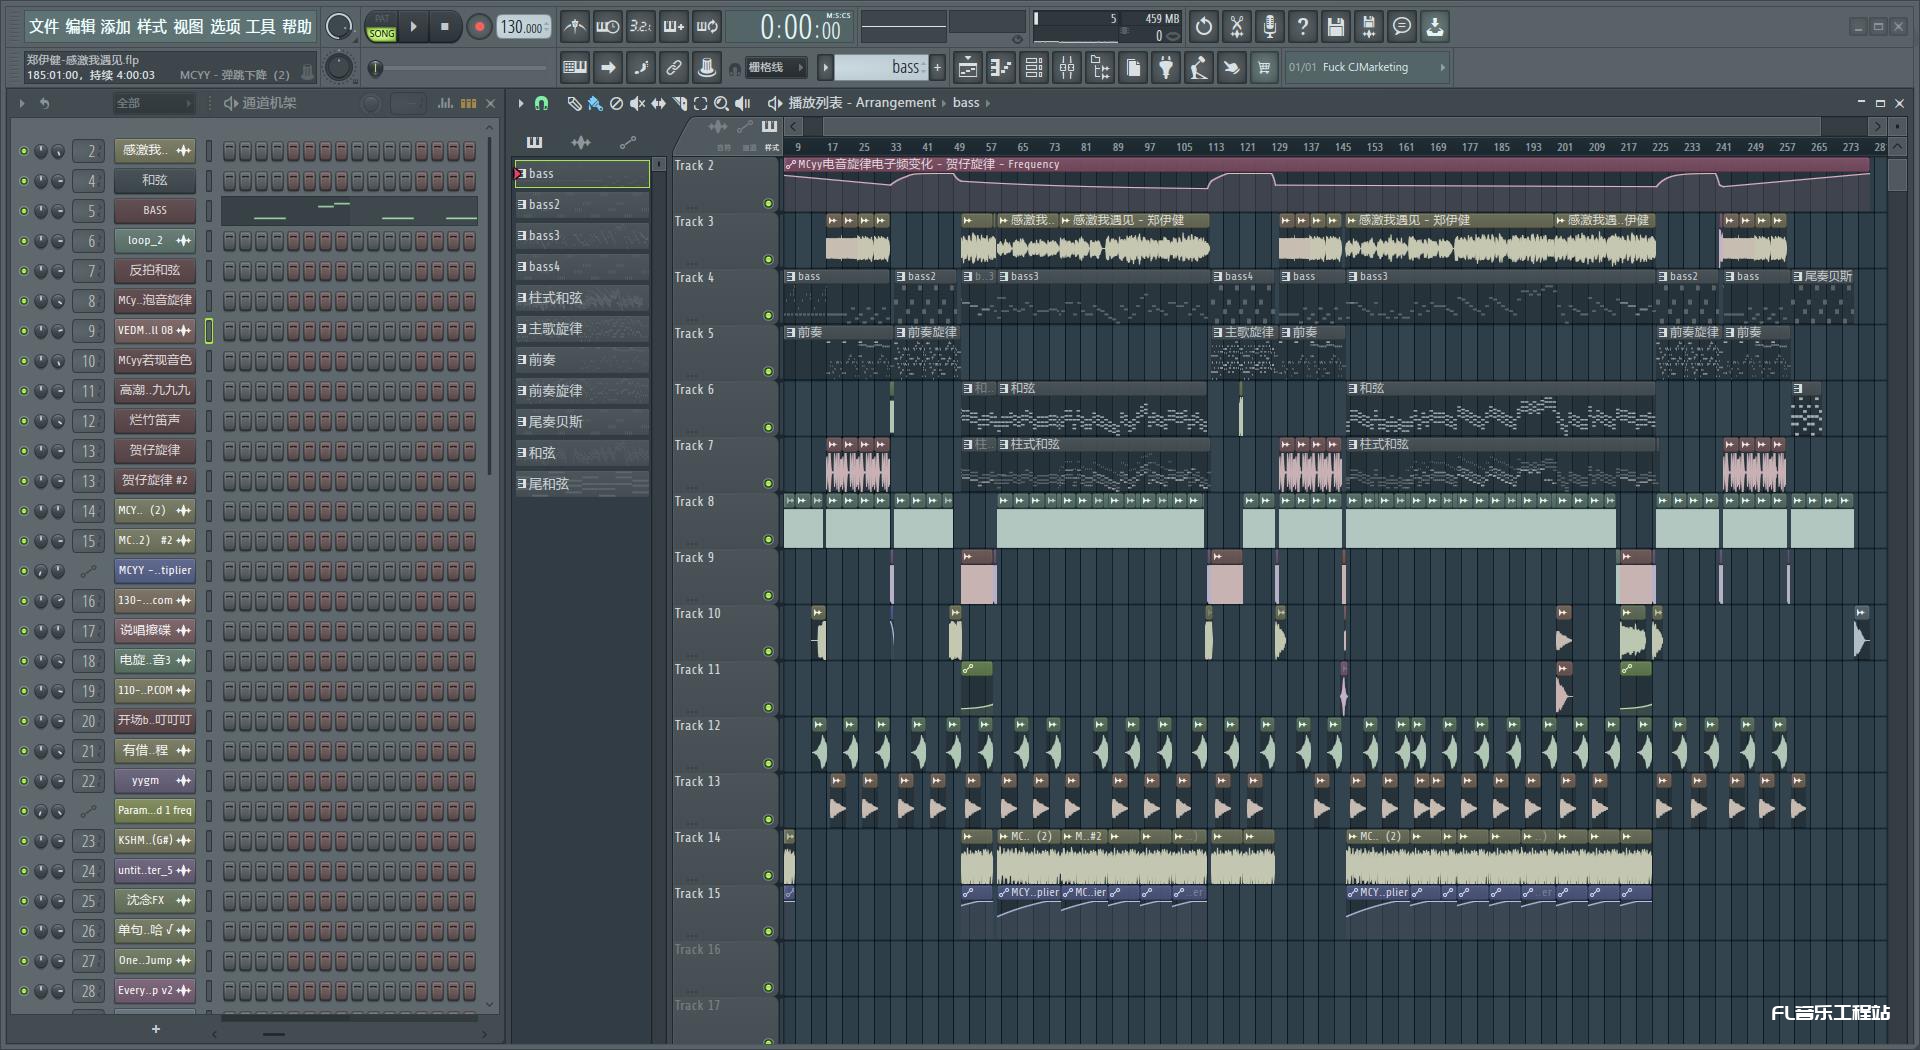Screen dimensions: 1920x1050
Task: Click the undo history circular arrow icon
Action: 1204,27
